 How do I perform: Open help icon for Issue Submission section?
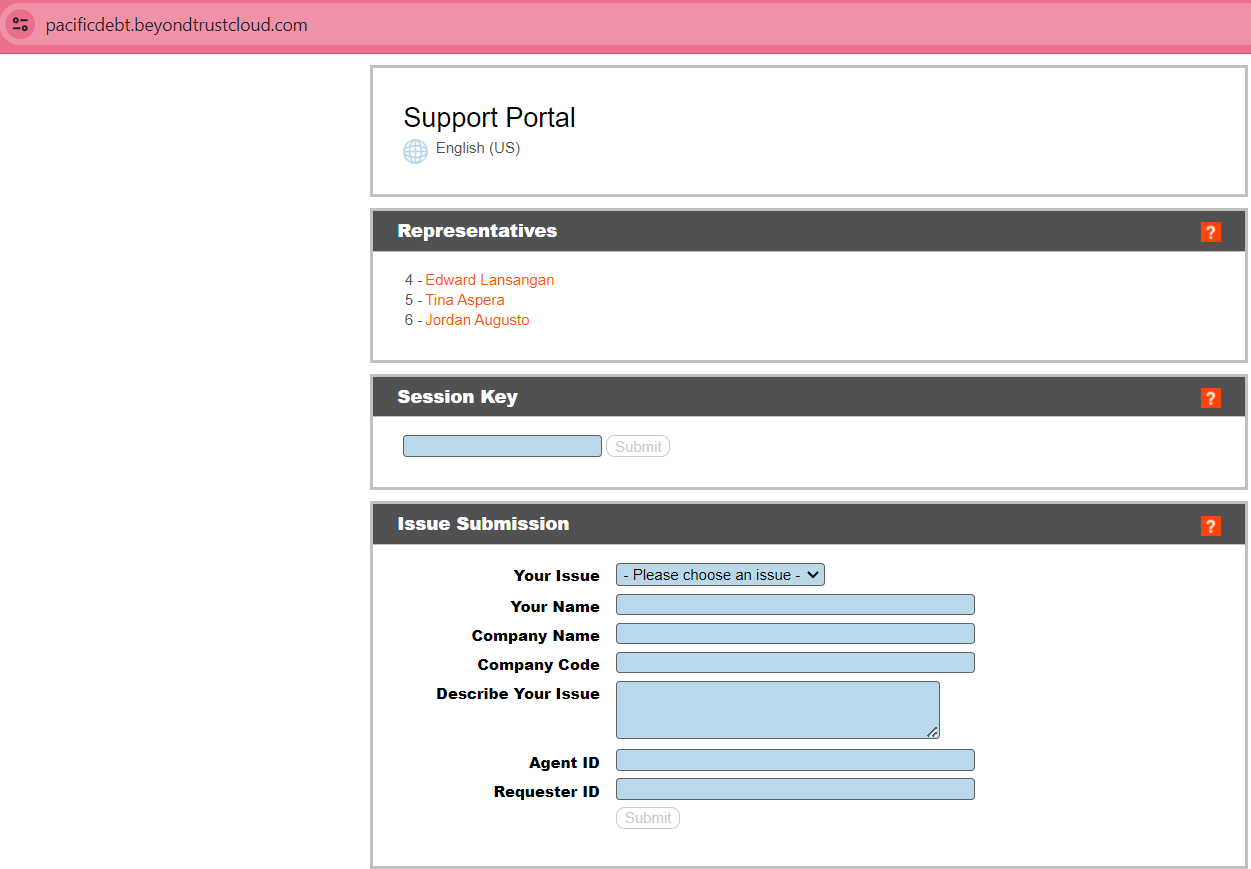[x=1210, y=525]
